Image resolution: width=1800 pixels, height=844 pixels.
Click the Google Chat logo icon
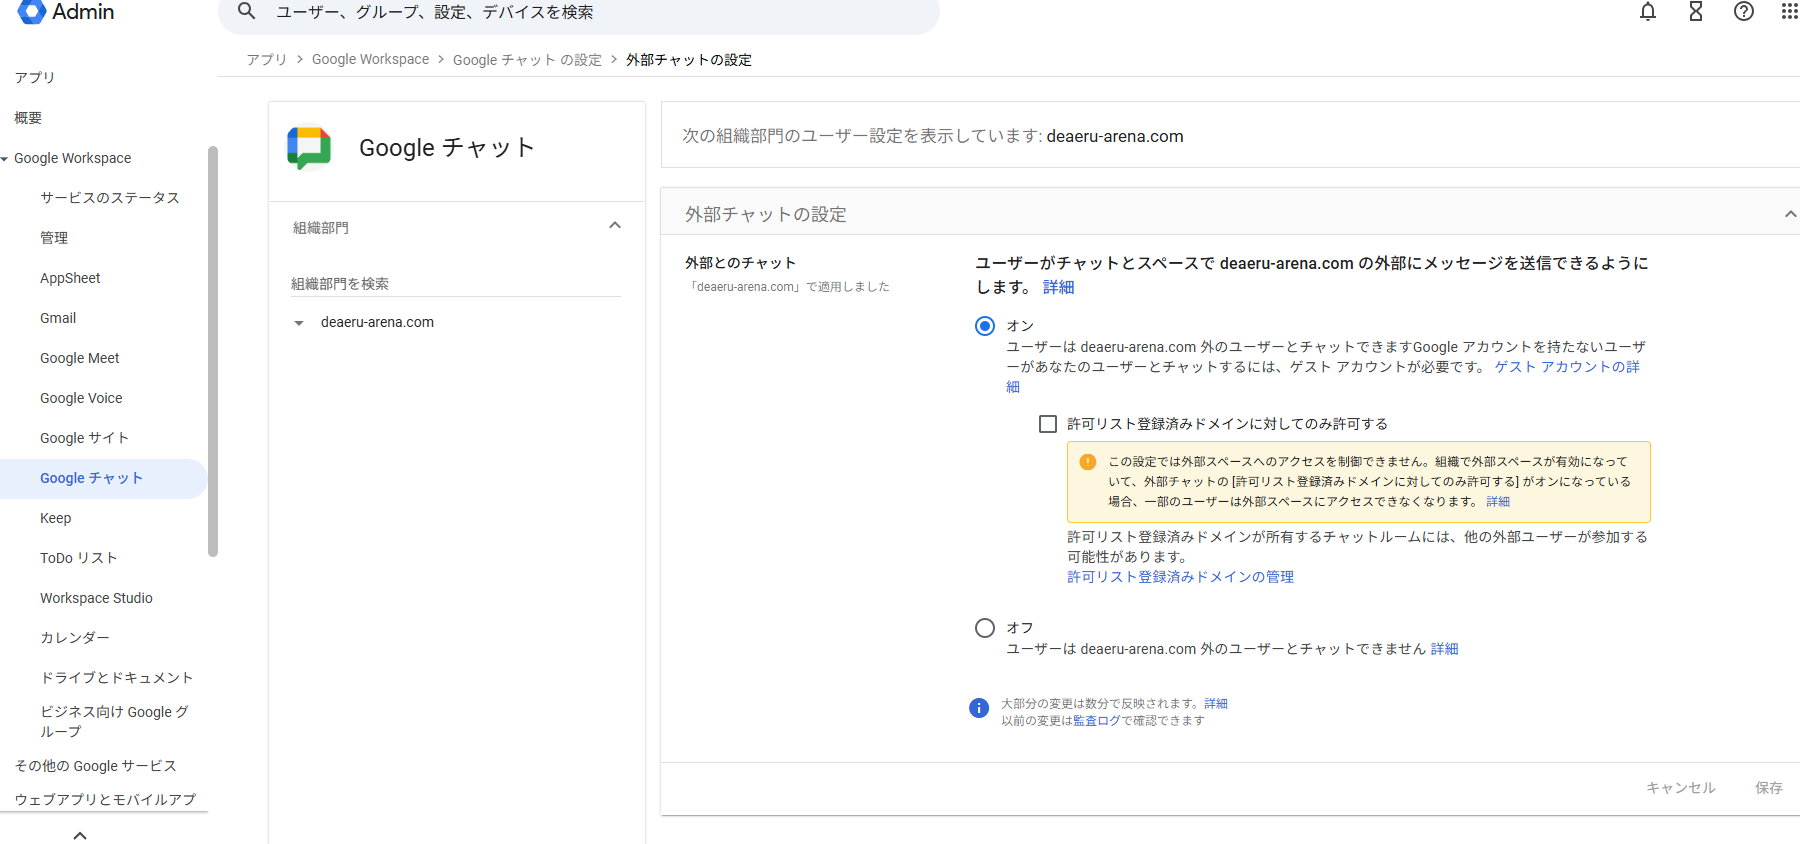(309, 148)
